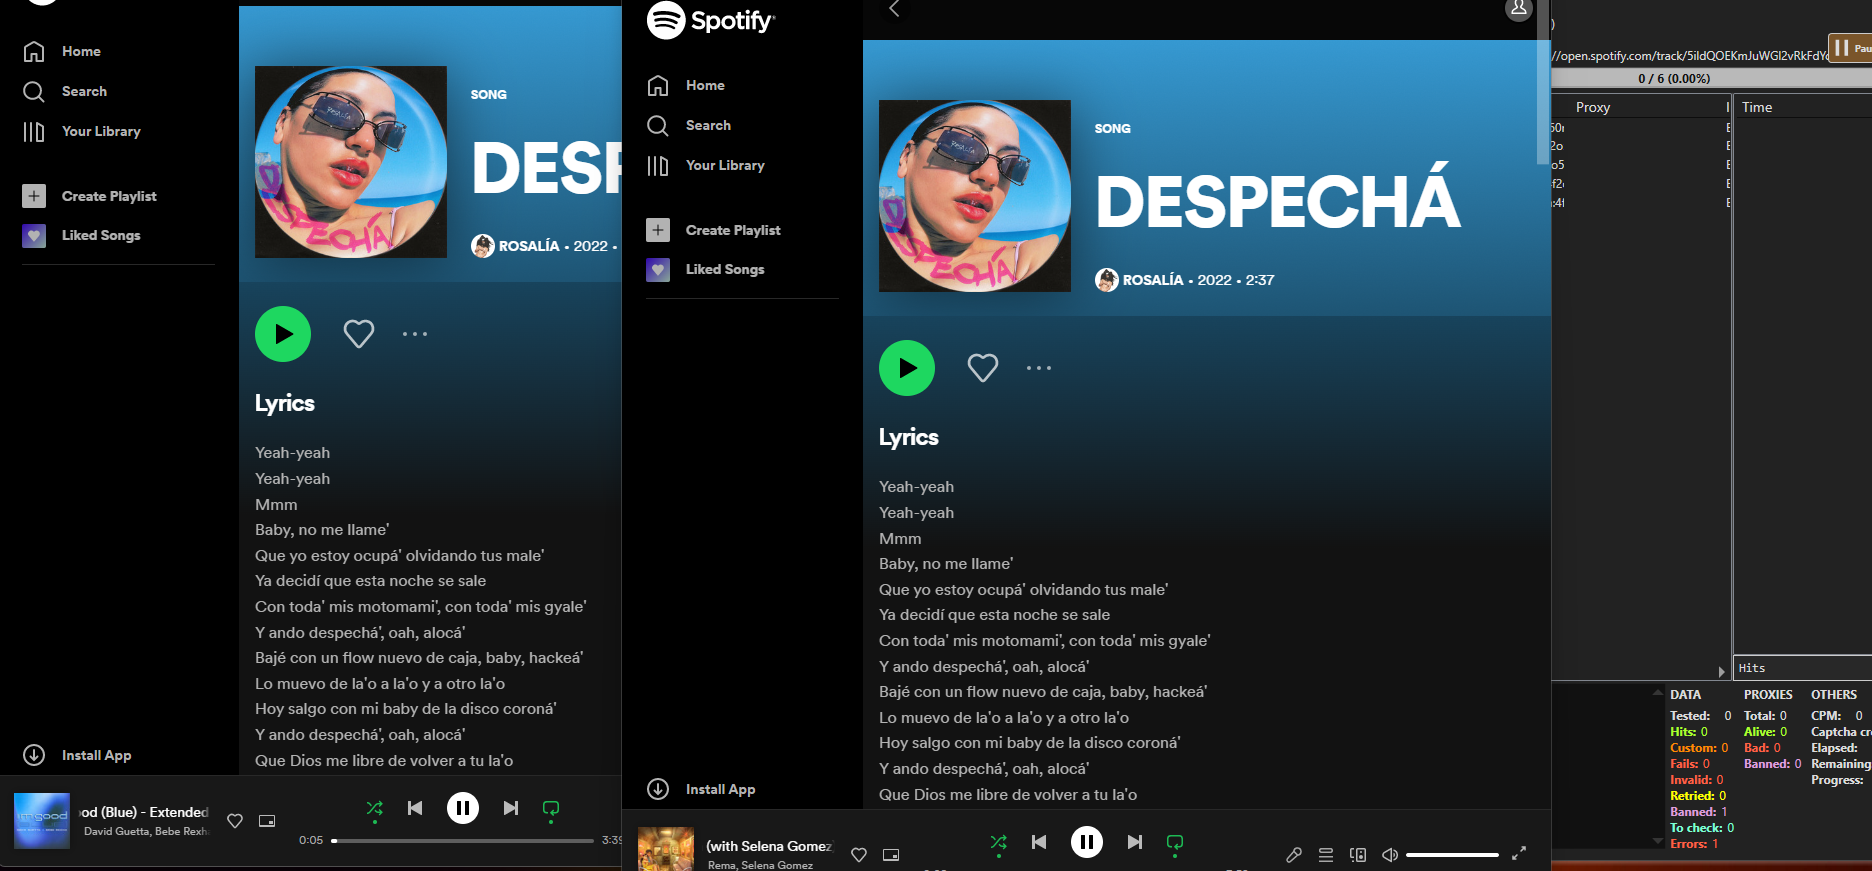Open the connect-to-device icon in front window

(x=1358, y=855)
